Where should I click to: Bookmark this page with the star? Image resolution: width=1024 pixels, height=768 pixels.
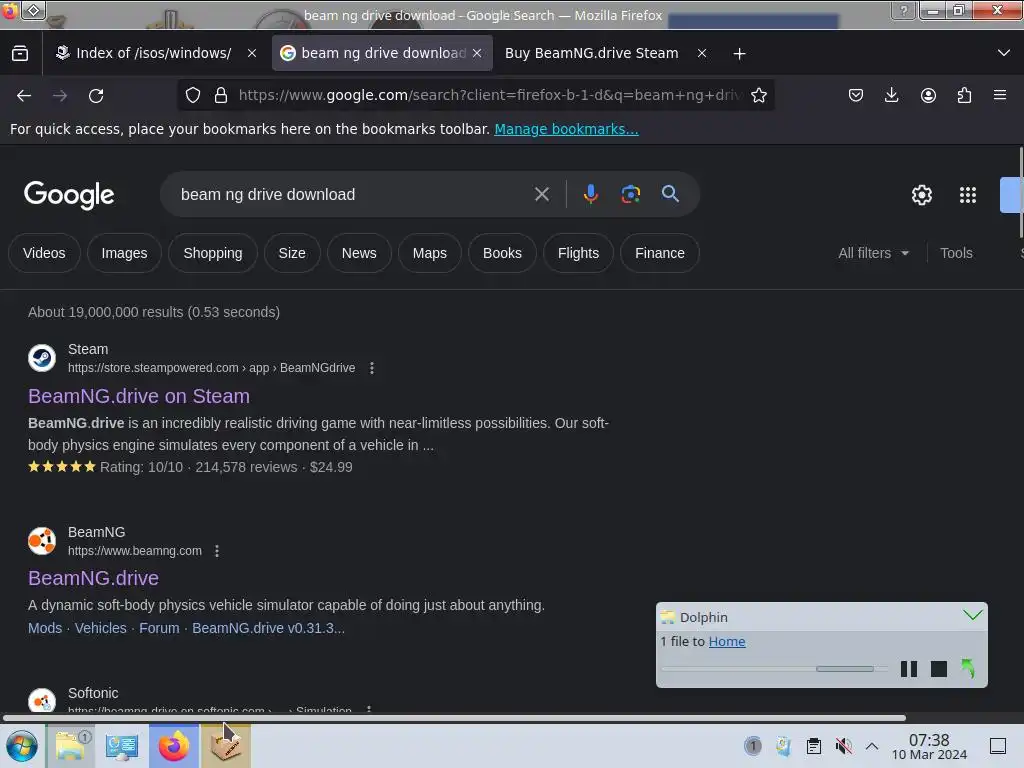758,95
